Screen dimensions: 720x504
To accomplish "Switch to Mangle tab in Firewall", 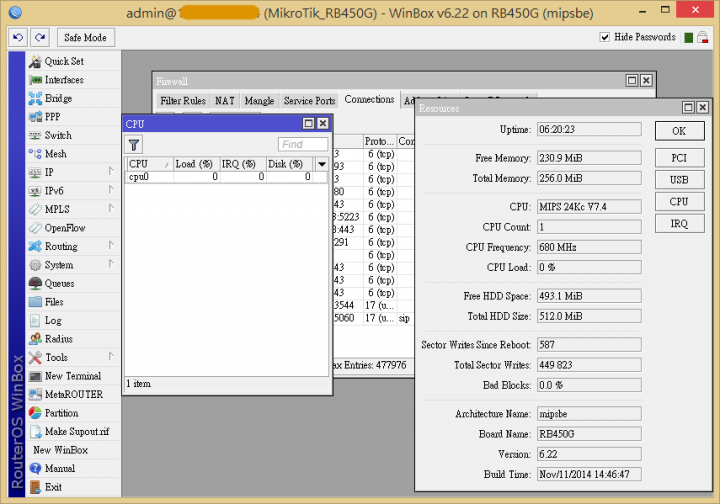I will coord(259,101).
